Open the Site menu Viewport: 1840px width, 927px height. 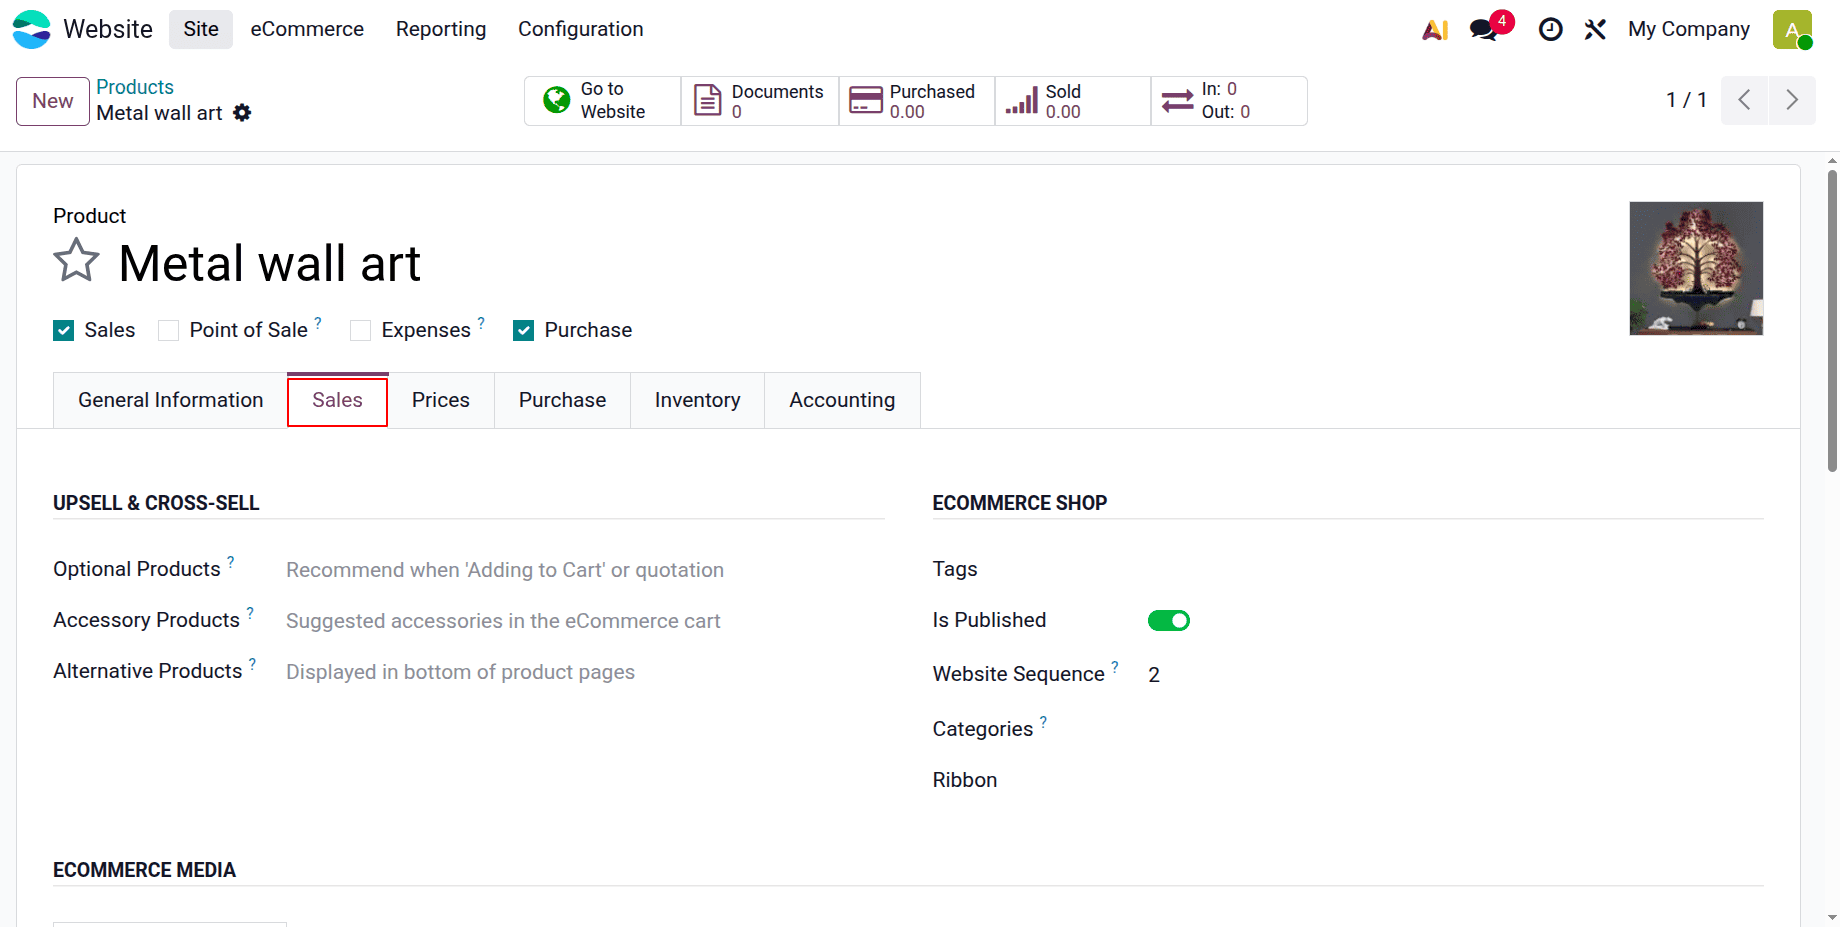point(201,30)
